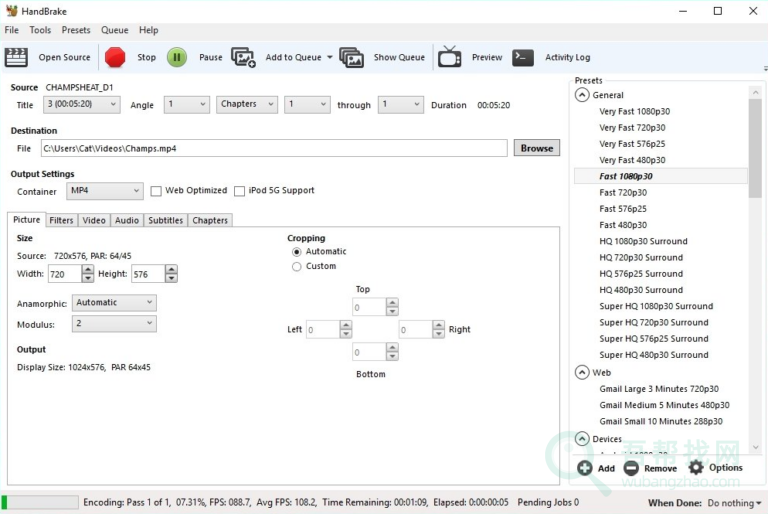
Task: Click the Browse button for destination
Action: [x=536, y=148]
